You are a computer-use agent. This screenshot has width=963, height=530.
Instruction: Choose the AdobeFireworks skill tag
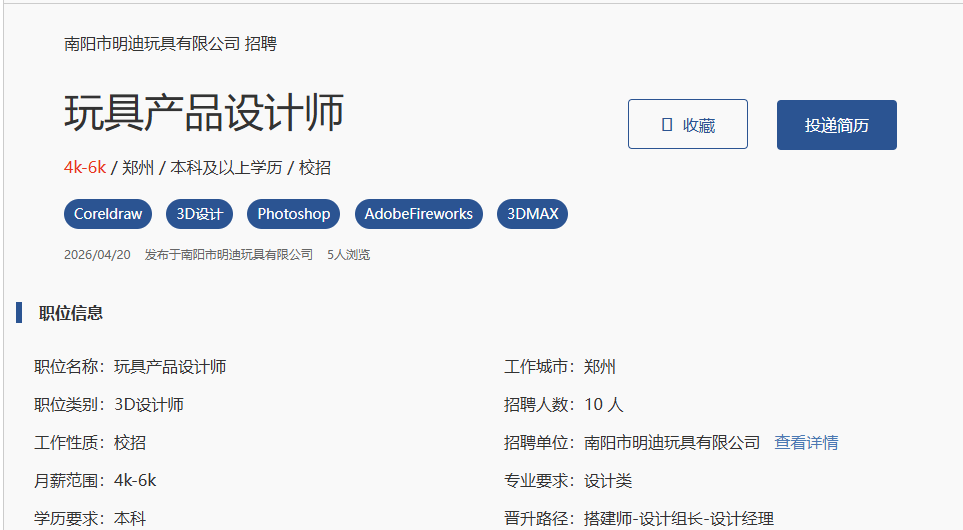click(418, 214)
